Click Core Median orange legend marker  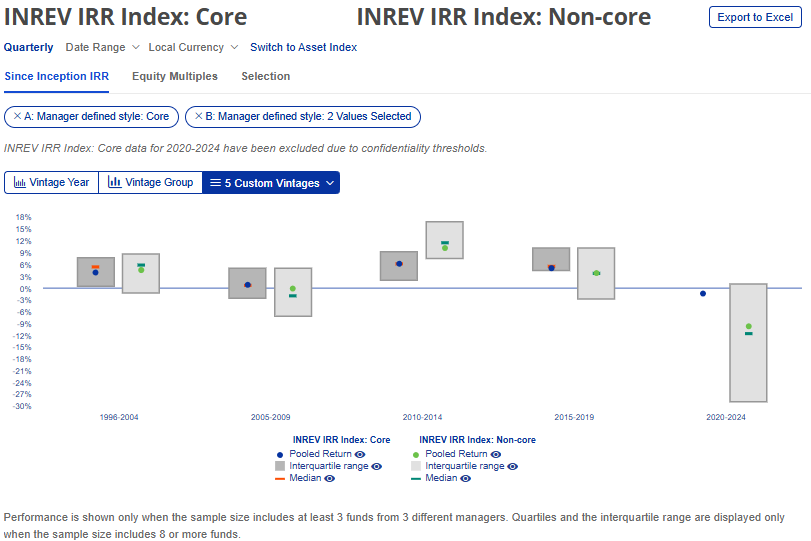[280, 479]
